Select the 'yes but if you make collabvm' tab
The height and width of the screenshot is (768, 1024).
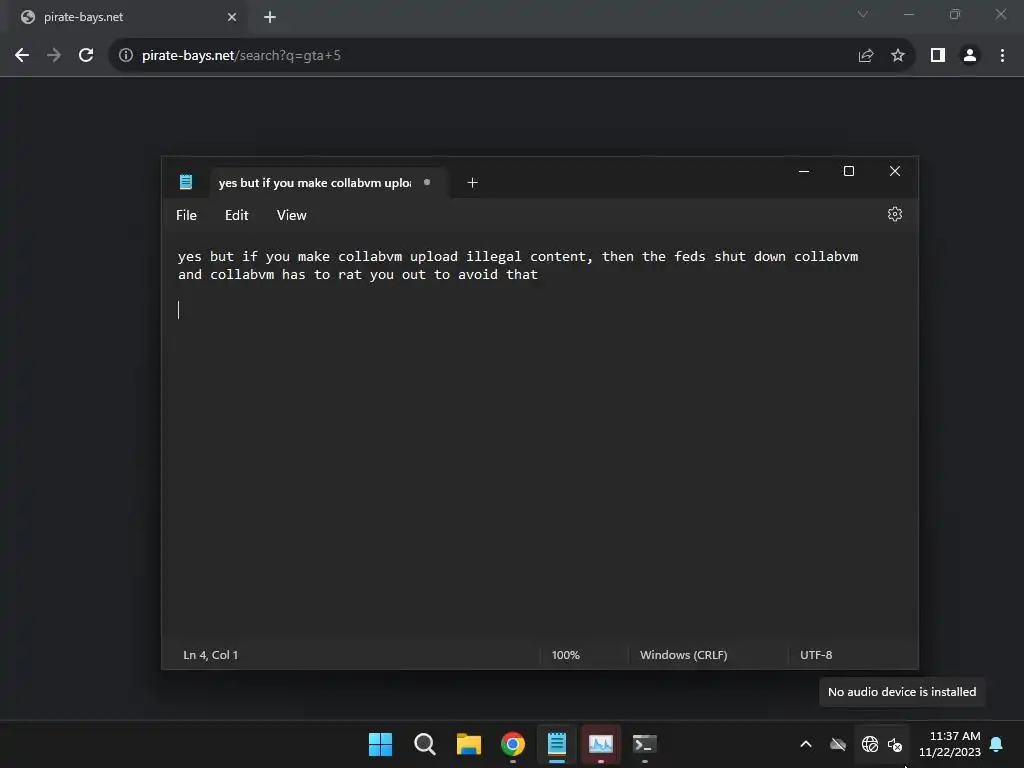(328, 183)
